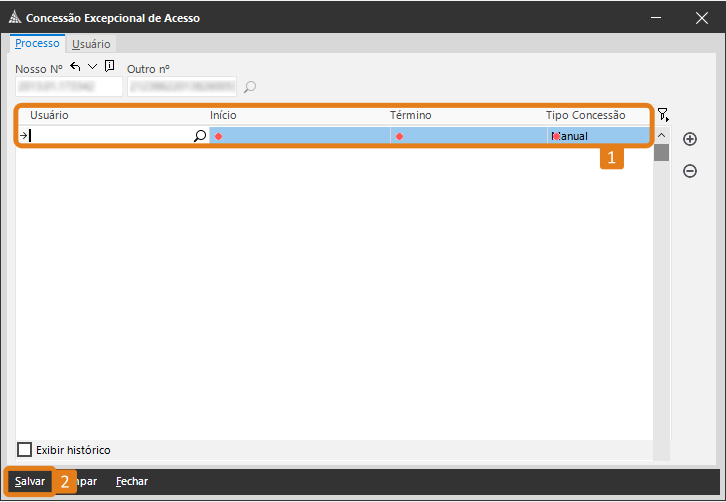
Task: Click the magnifier in the Usuário cell
Action: [200, 136]
